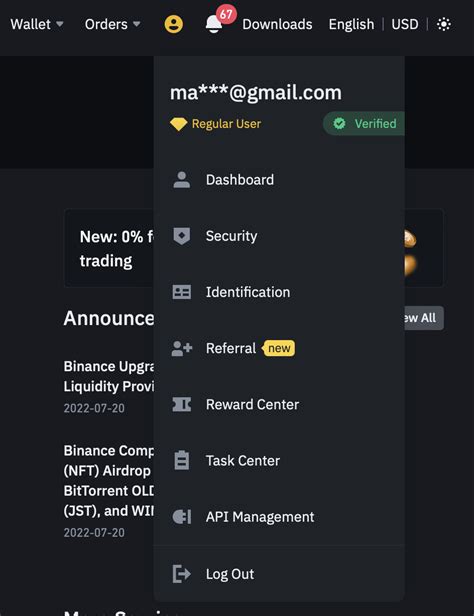Click the API Management plug icon
This screenshot has height=616, width=474.
pyautogui.click(x=182, y=517)
